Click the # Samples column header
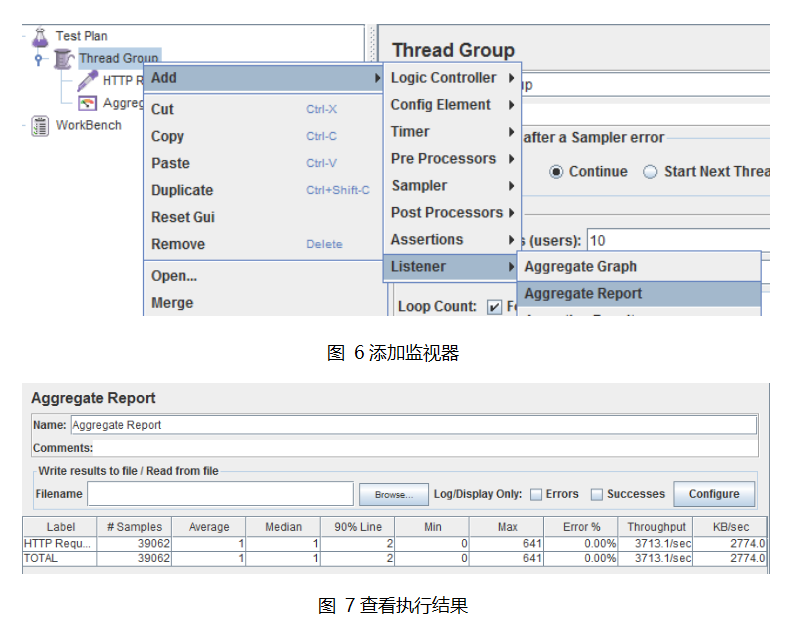 (134, 527)
